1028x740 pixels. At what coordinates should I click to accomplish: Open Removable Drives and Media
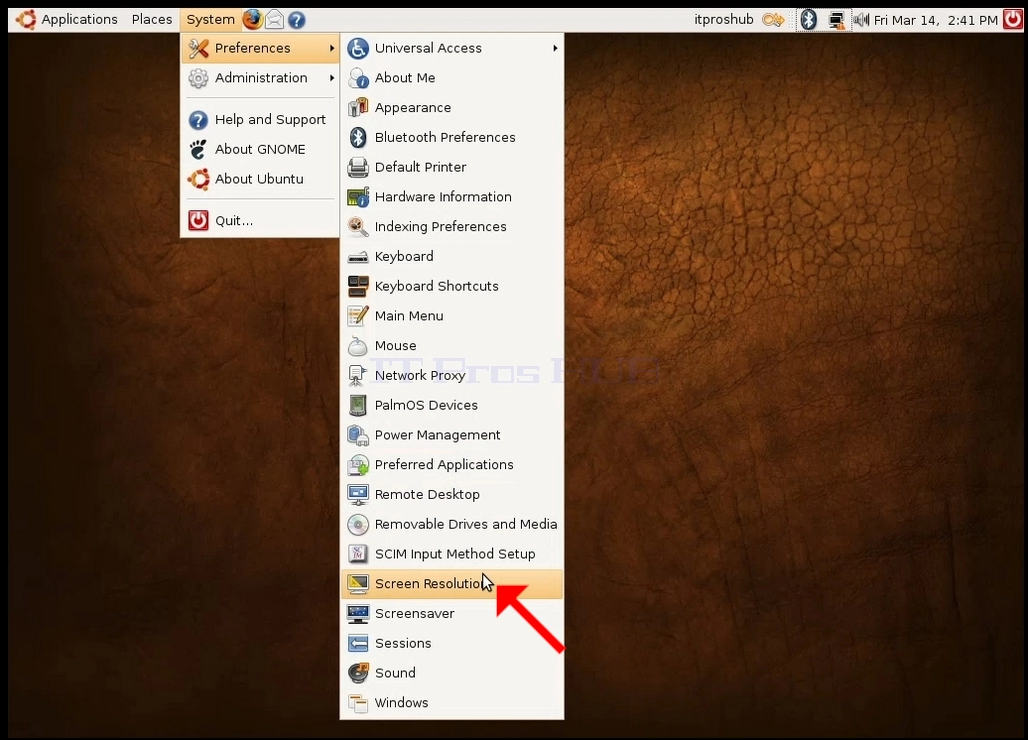[x=452, y=524]
